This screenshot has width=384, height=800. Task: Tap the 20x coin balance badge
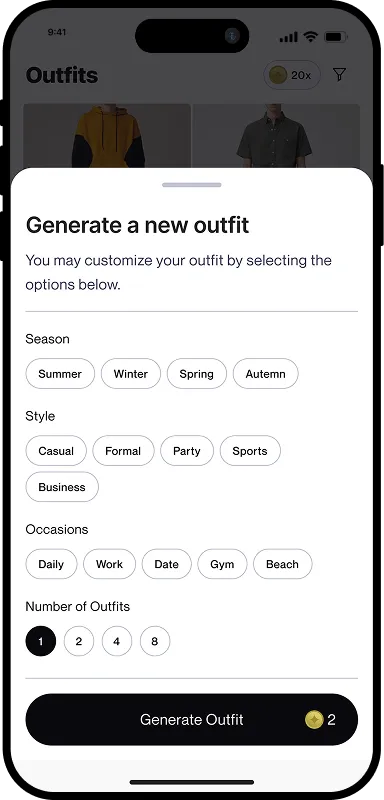[x=292, y=75]
